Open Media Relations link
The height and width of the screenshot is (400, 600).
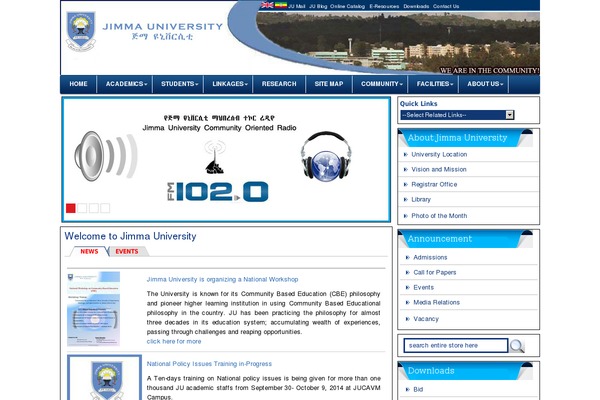tap(437, 302)
